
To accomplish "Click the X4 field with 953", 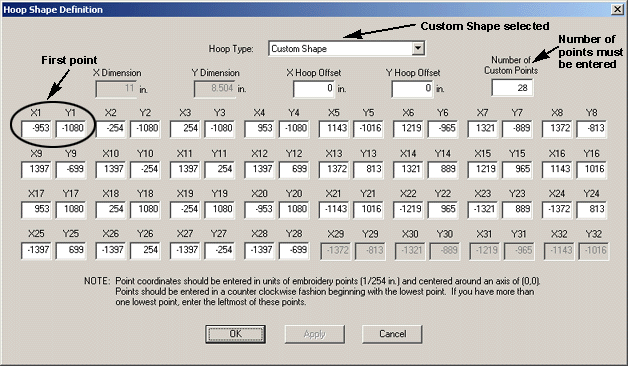I will [x=260, y=129].
